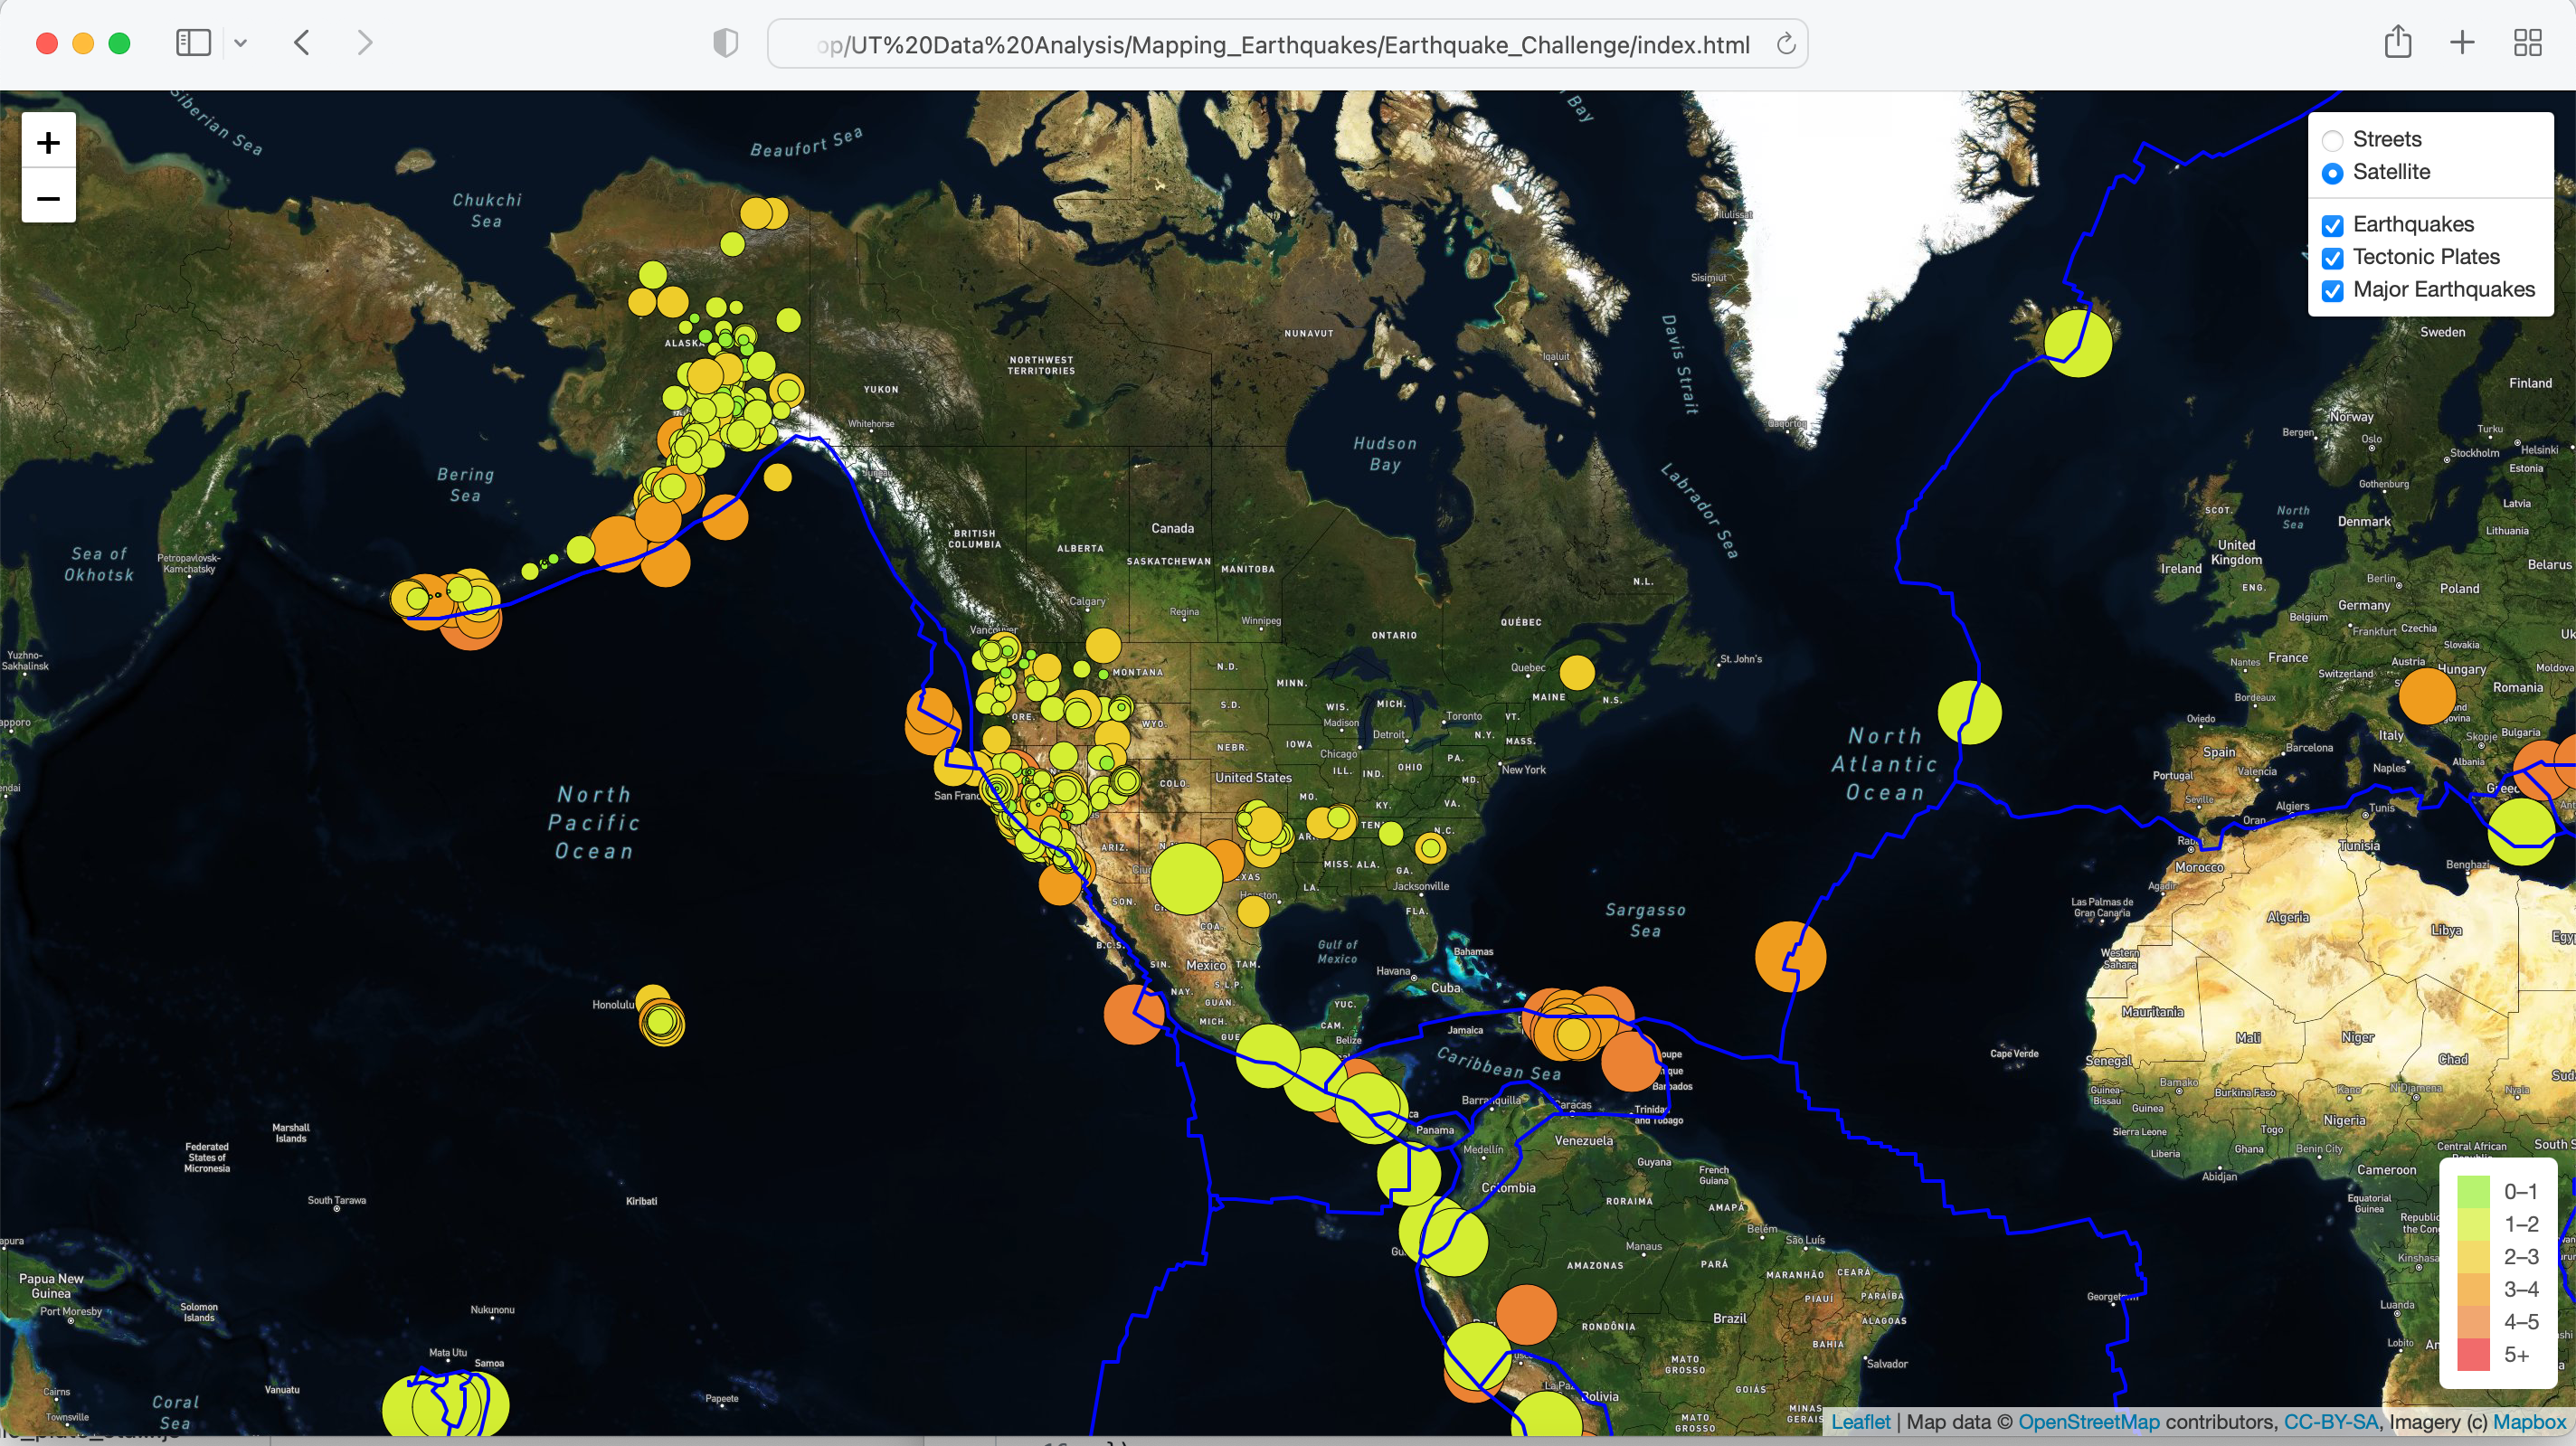Image resolution: width=2576 pixels, height=1446 pixels.
Task: Open the privacy report shield icon
Action: click(x=725, y=43)
